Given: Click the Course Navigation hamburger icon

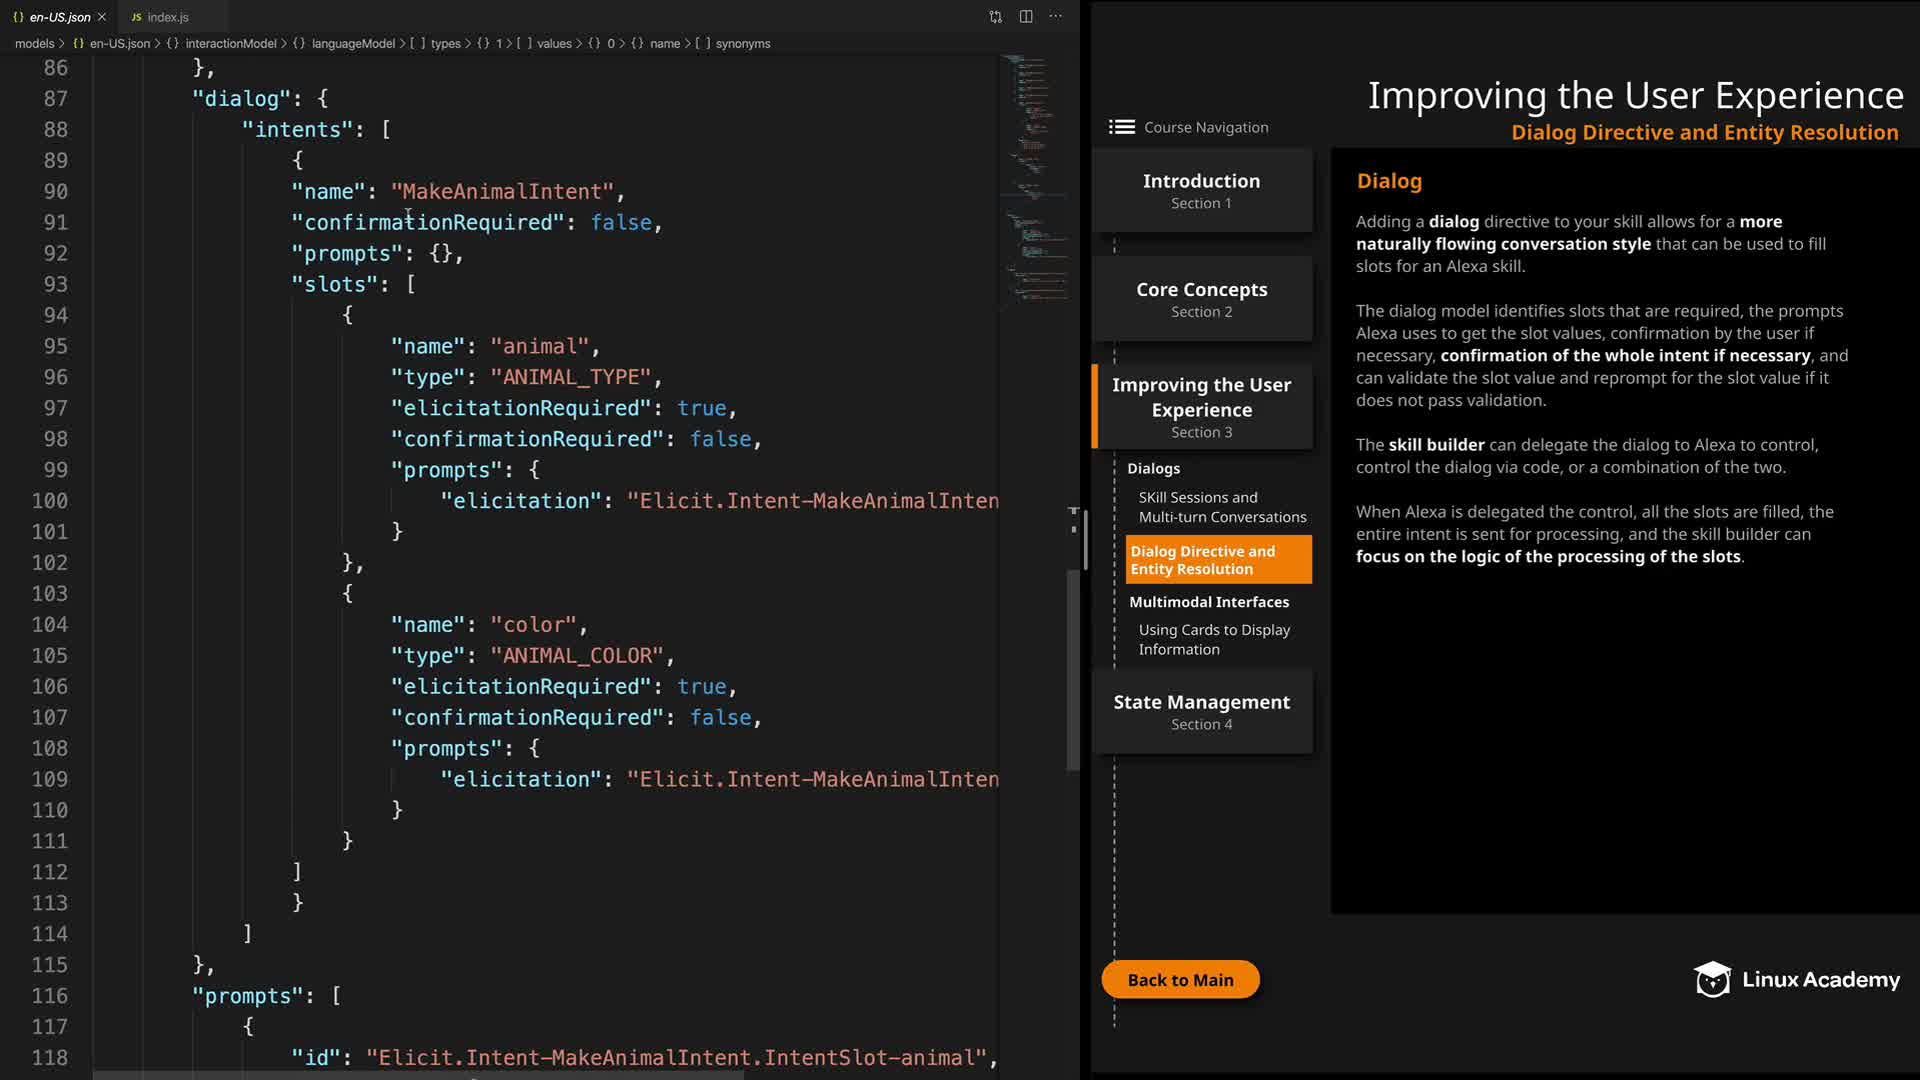Looking at the screenshot, I should 1121,127.
